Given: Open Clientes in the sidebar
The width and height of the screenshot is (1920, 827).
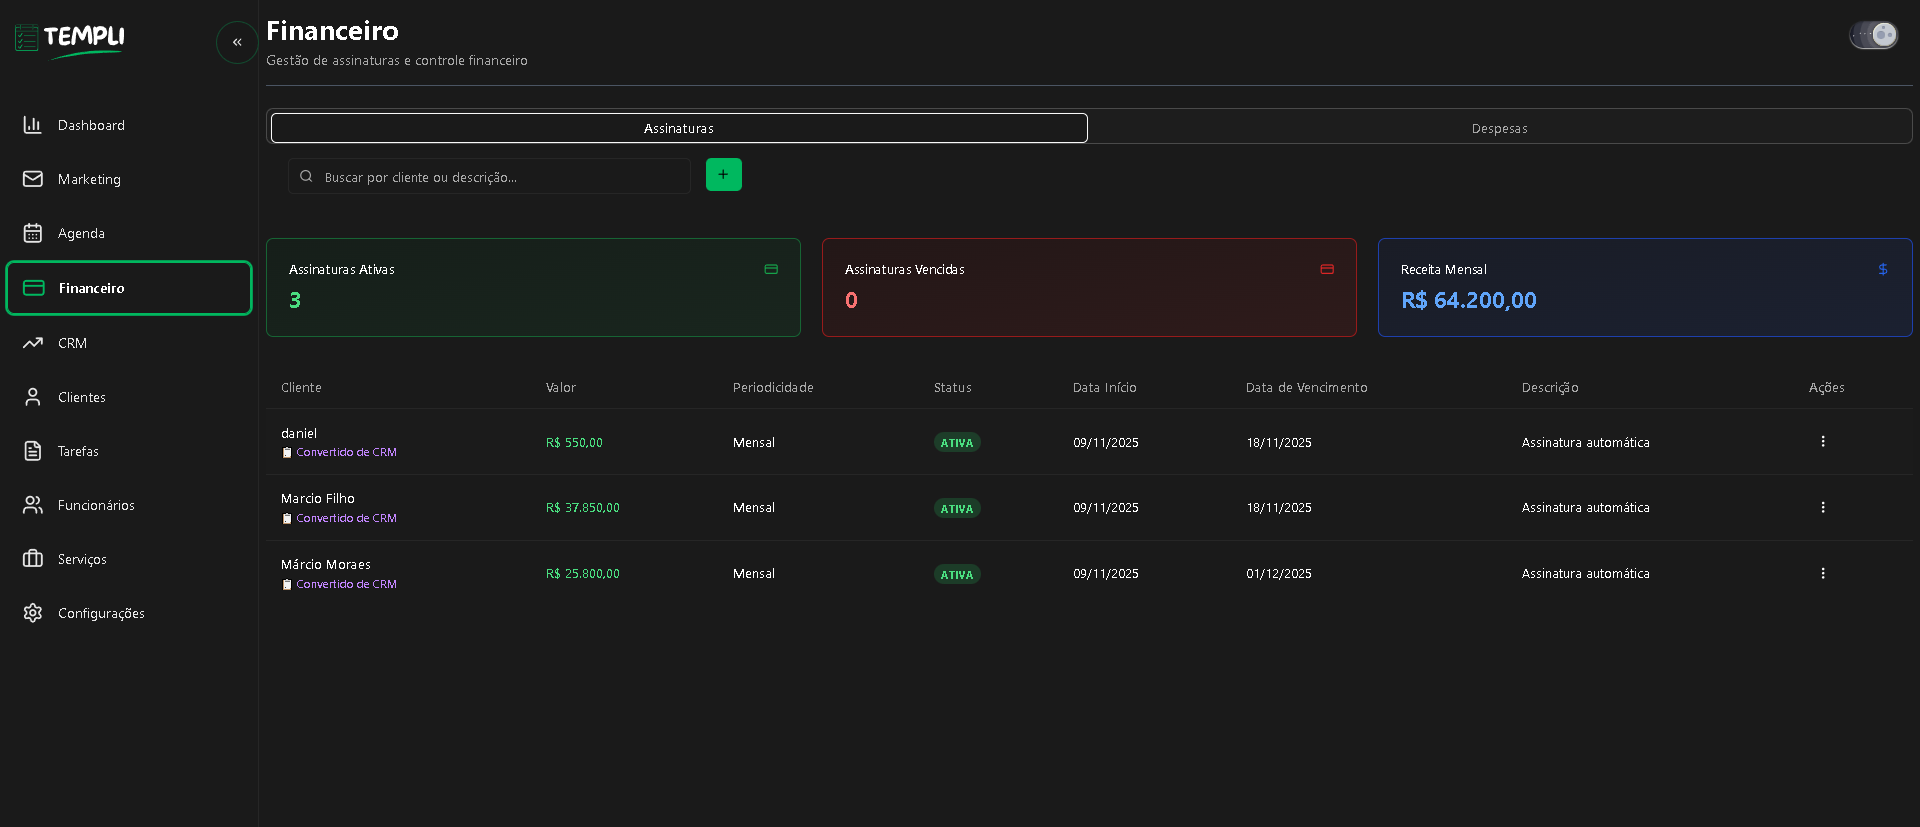Looking at the screenshot, I should pyautogui.click(x=129, y=397).
